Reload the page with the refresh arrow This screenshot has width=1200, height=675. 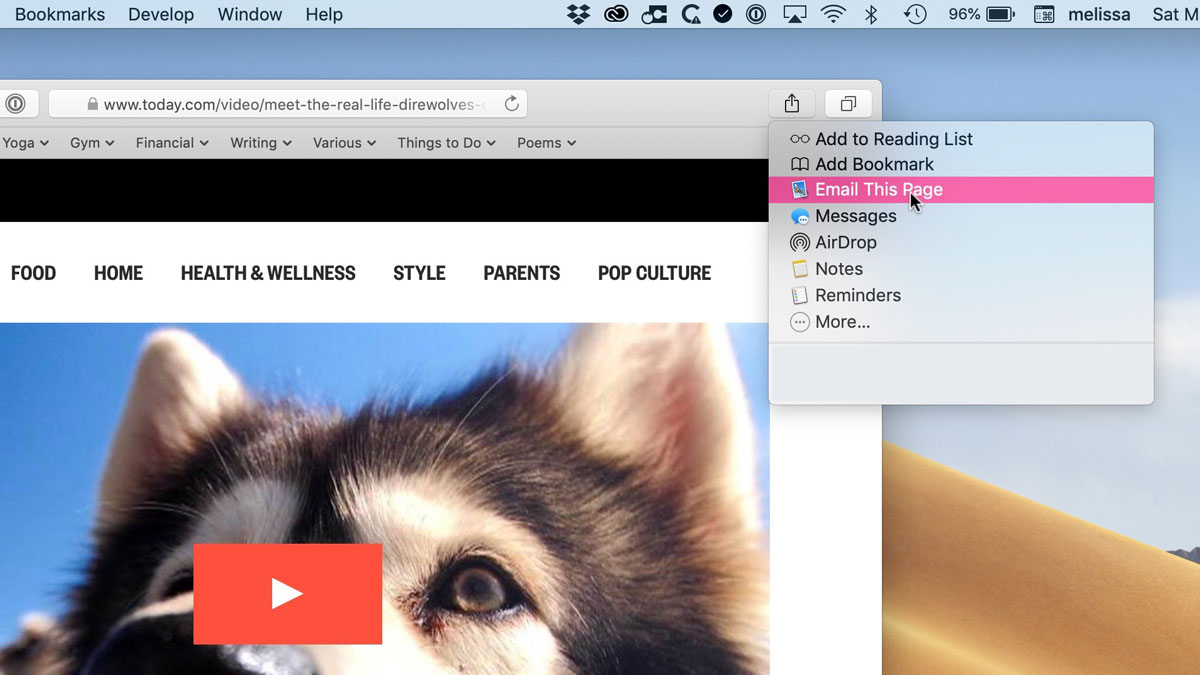[x=511, y=104]
